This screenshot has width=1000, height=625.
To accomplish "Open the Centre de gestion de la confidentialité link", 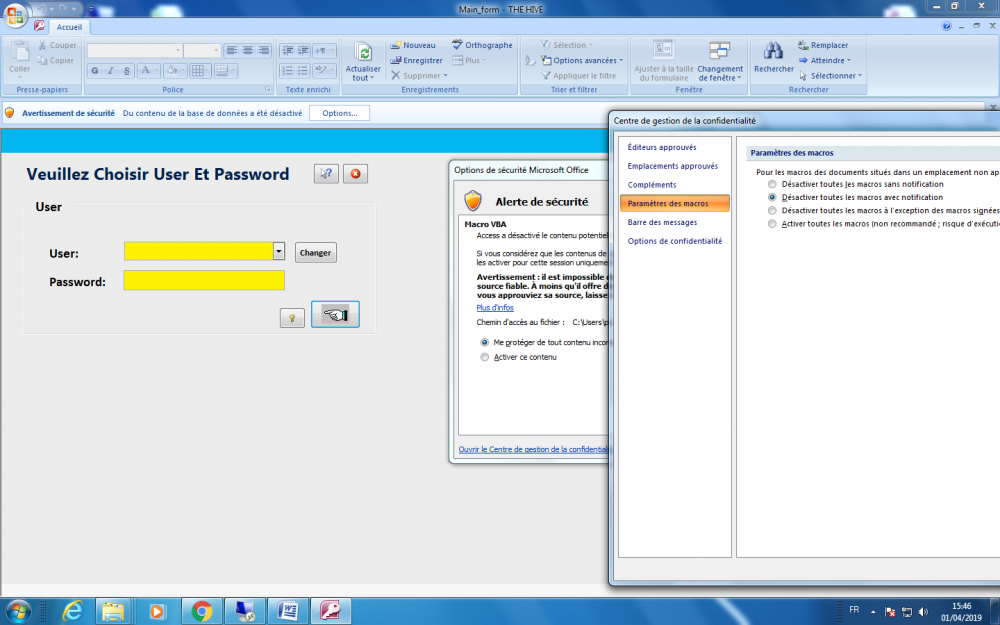I will tap(533, 450).
